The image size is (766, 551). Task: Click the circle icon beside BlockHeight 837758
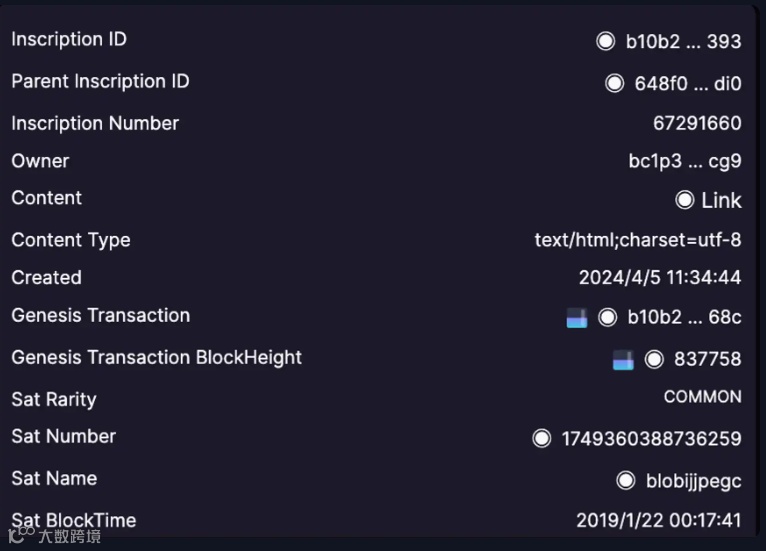654,360
